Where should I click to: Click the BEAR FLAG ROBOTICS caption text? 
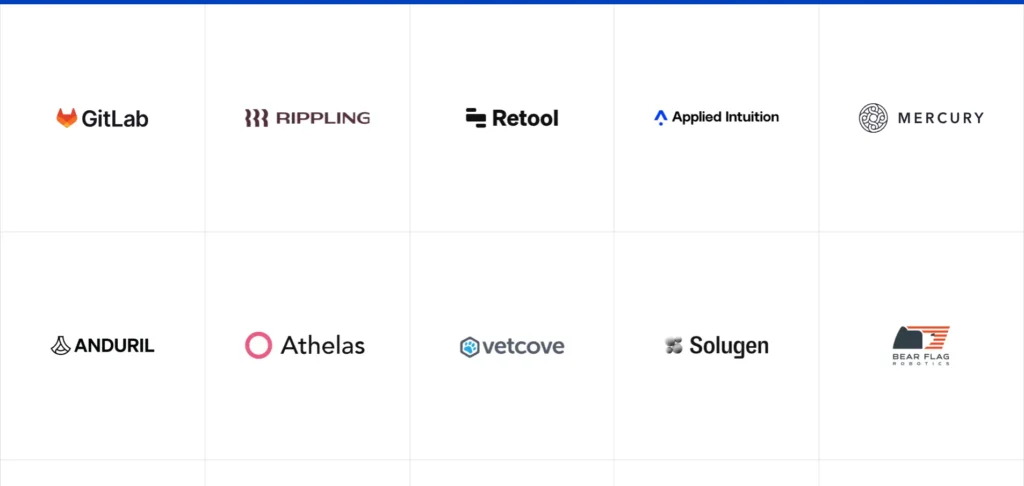click(x=921, y=359)
